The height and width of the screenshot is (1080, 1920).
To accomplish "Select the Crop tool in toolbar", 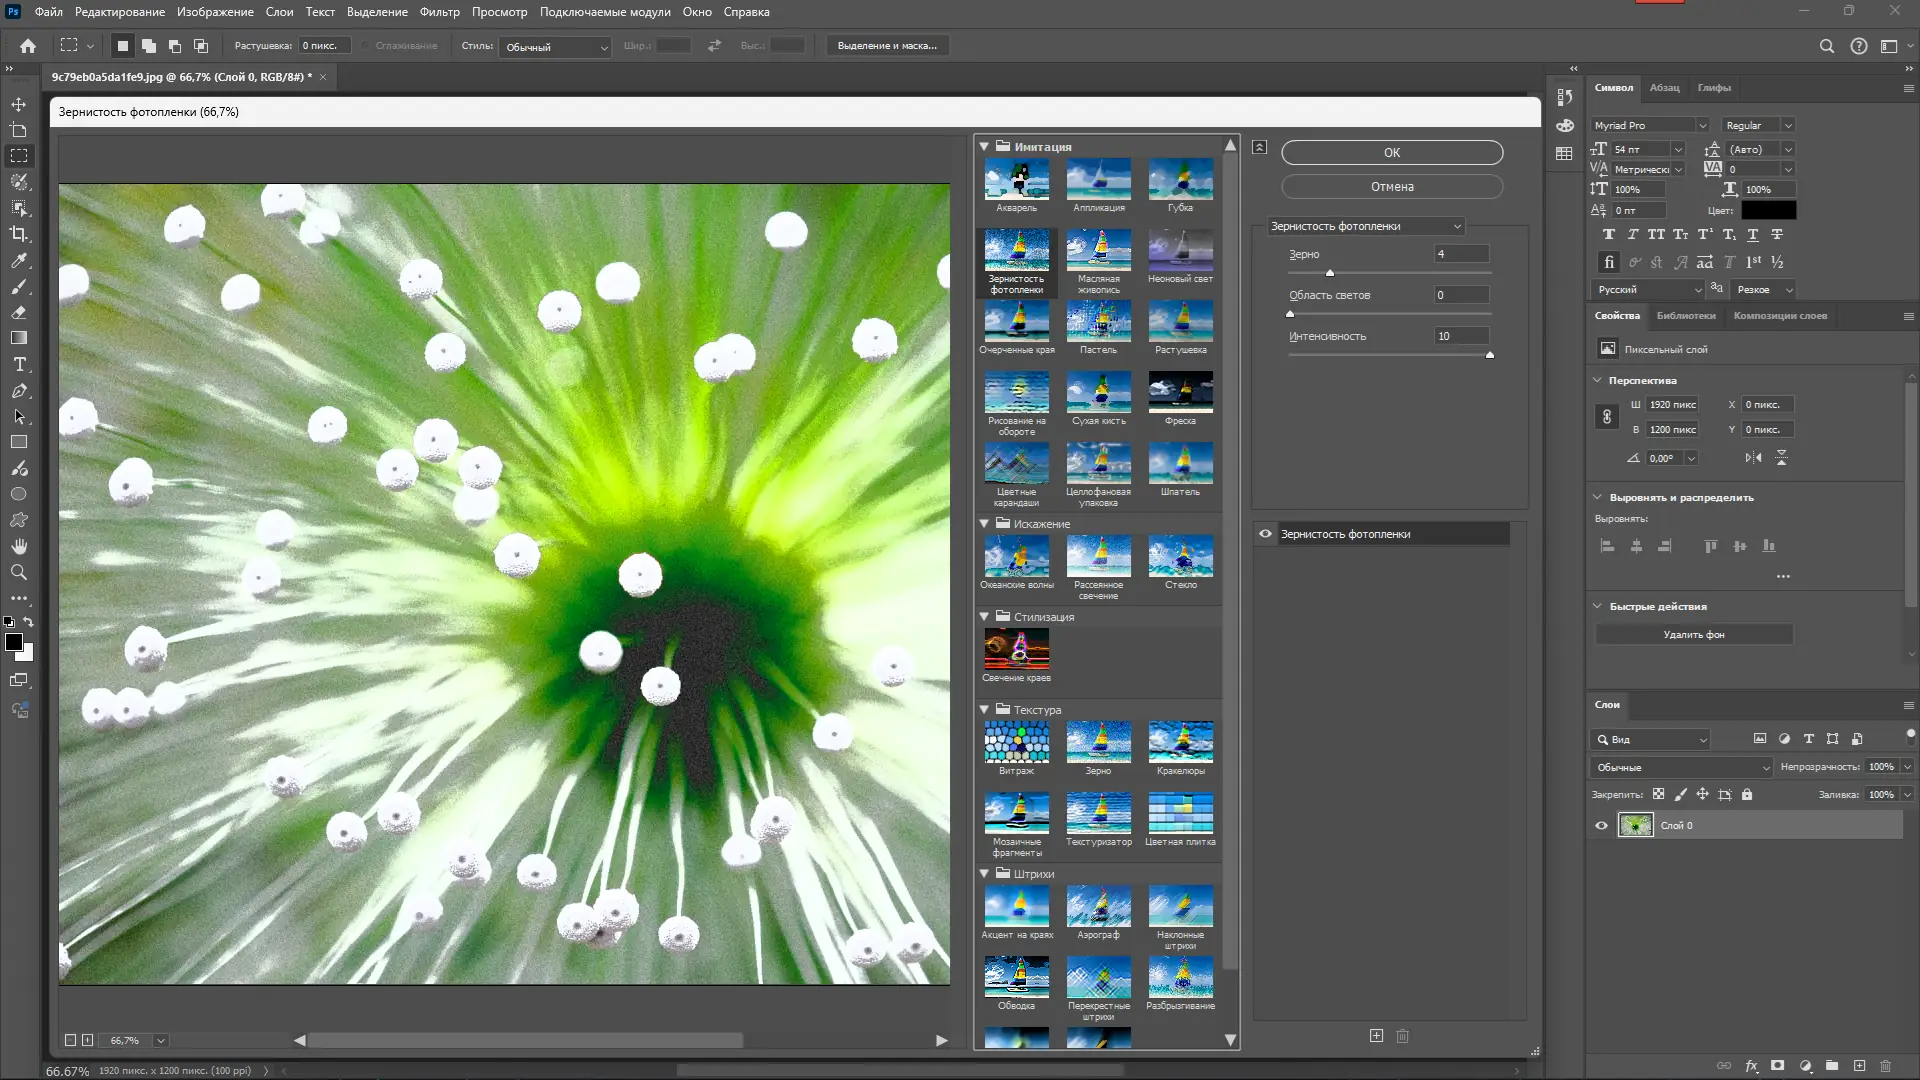I will pos(19,234).
